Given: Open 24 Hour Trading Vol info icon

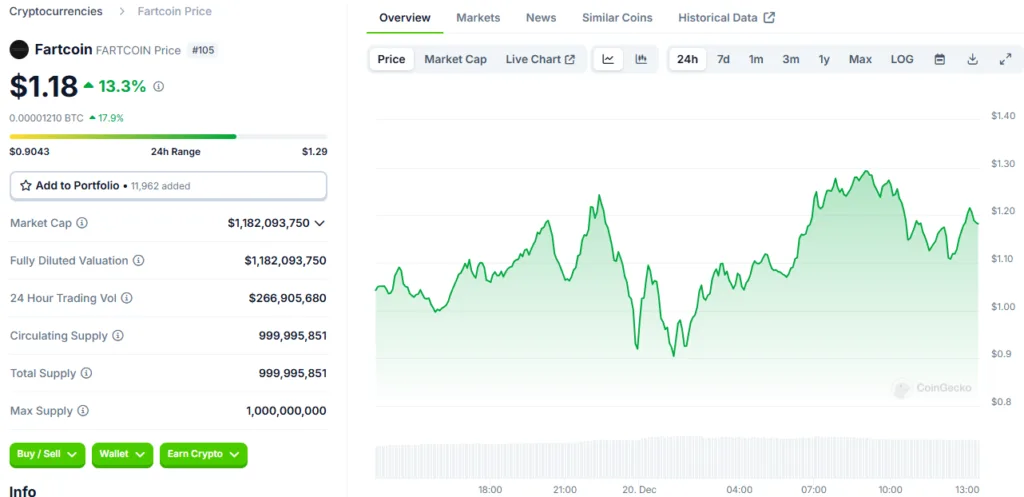Looking at the screenshot, I should 127,298.
